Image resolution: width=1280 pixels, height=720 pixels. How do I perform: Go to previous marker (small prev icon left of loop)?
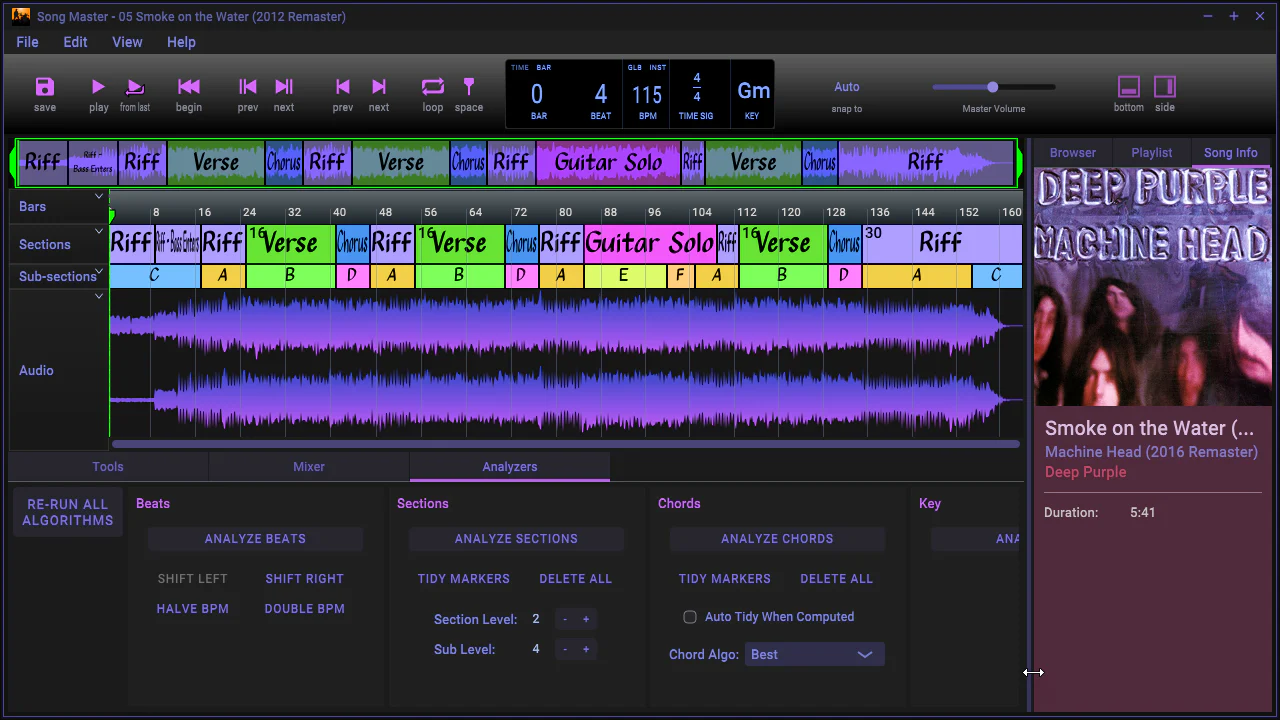click(343, 87)
